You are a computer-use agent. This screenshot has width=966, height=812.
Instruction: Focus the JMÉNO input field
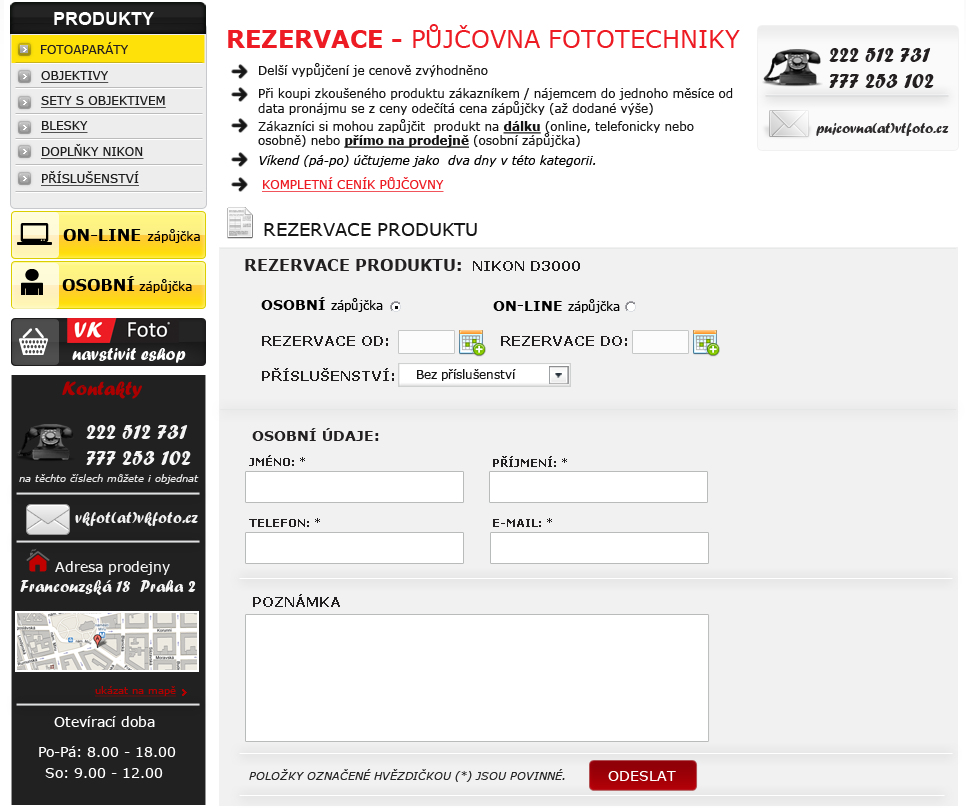354,487
